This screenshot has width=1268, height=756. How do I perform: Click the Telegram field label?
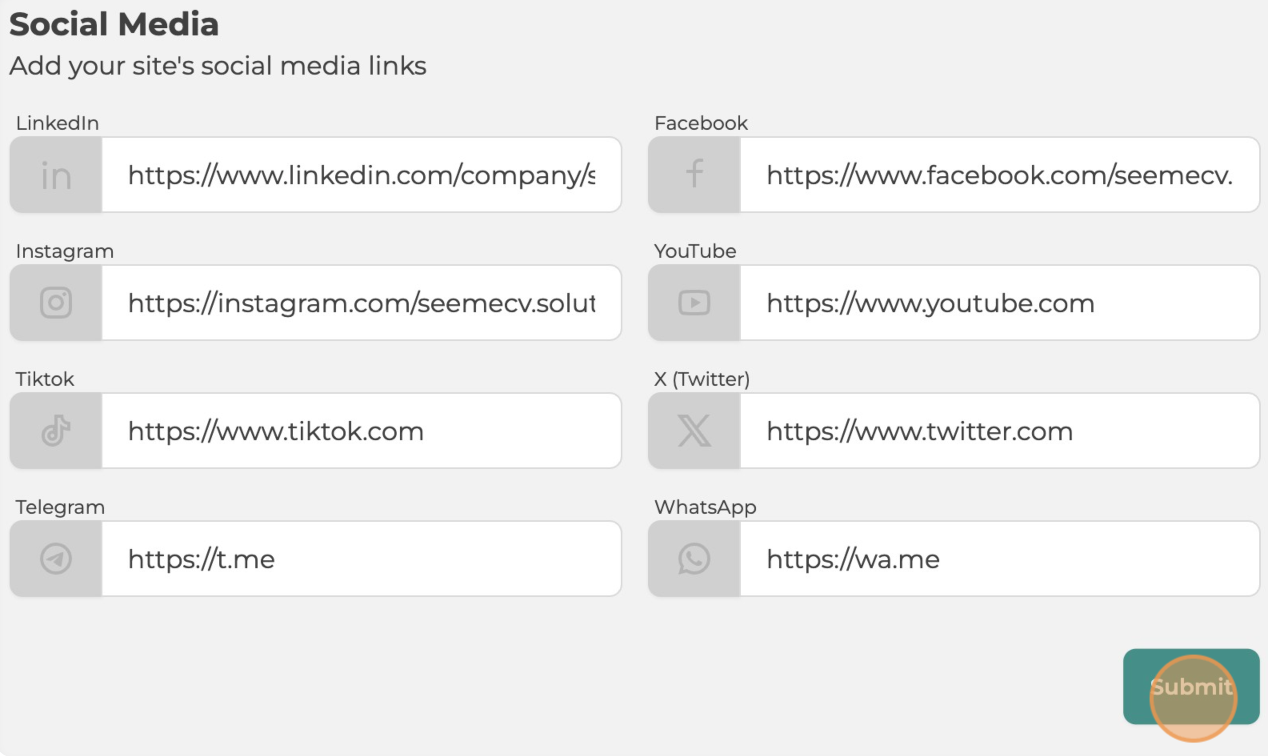(x=60, y=507)
